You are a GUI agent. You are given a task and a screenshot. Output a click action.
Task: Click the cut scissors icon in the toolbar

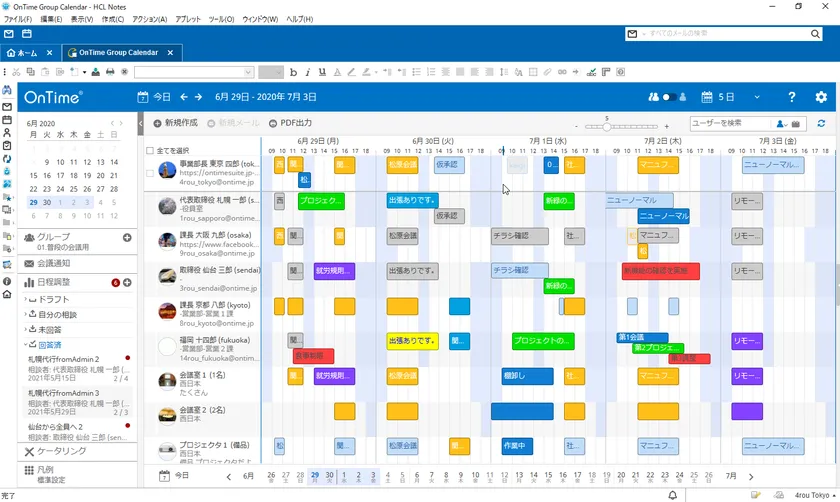tap(16, 72)
